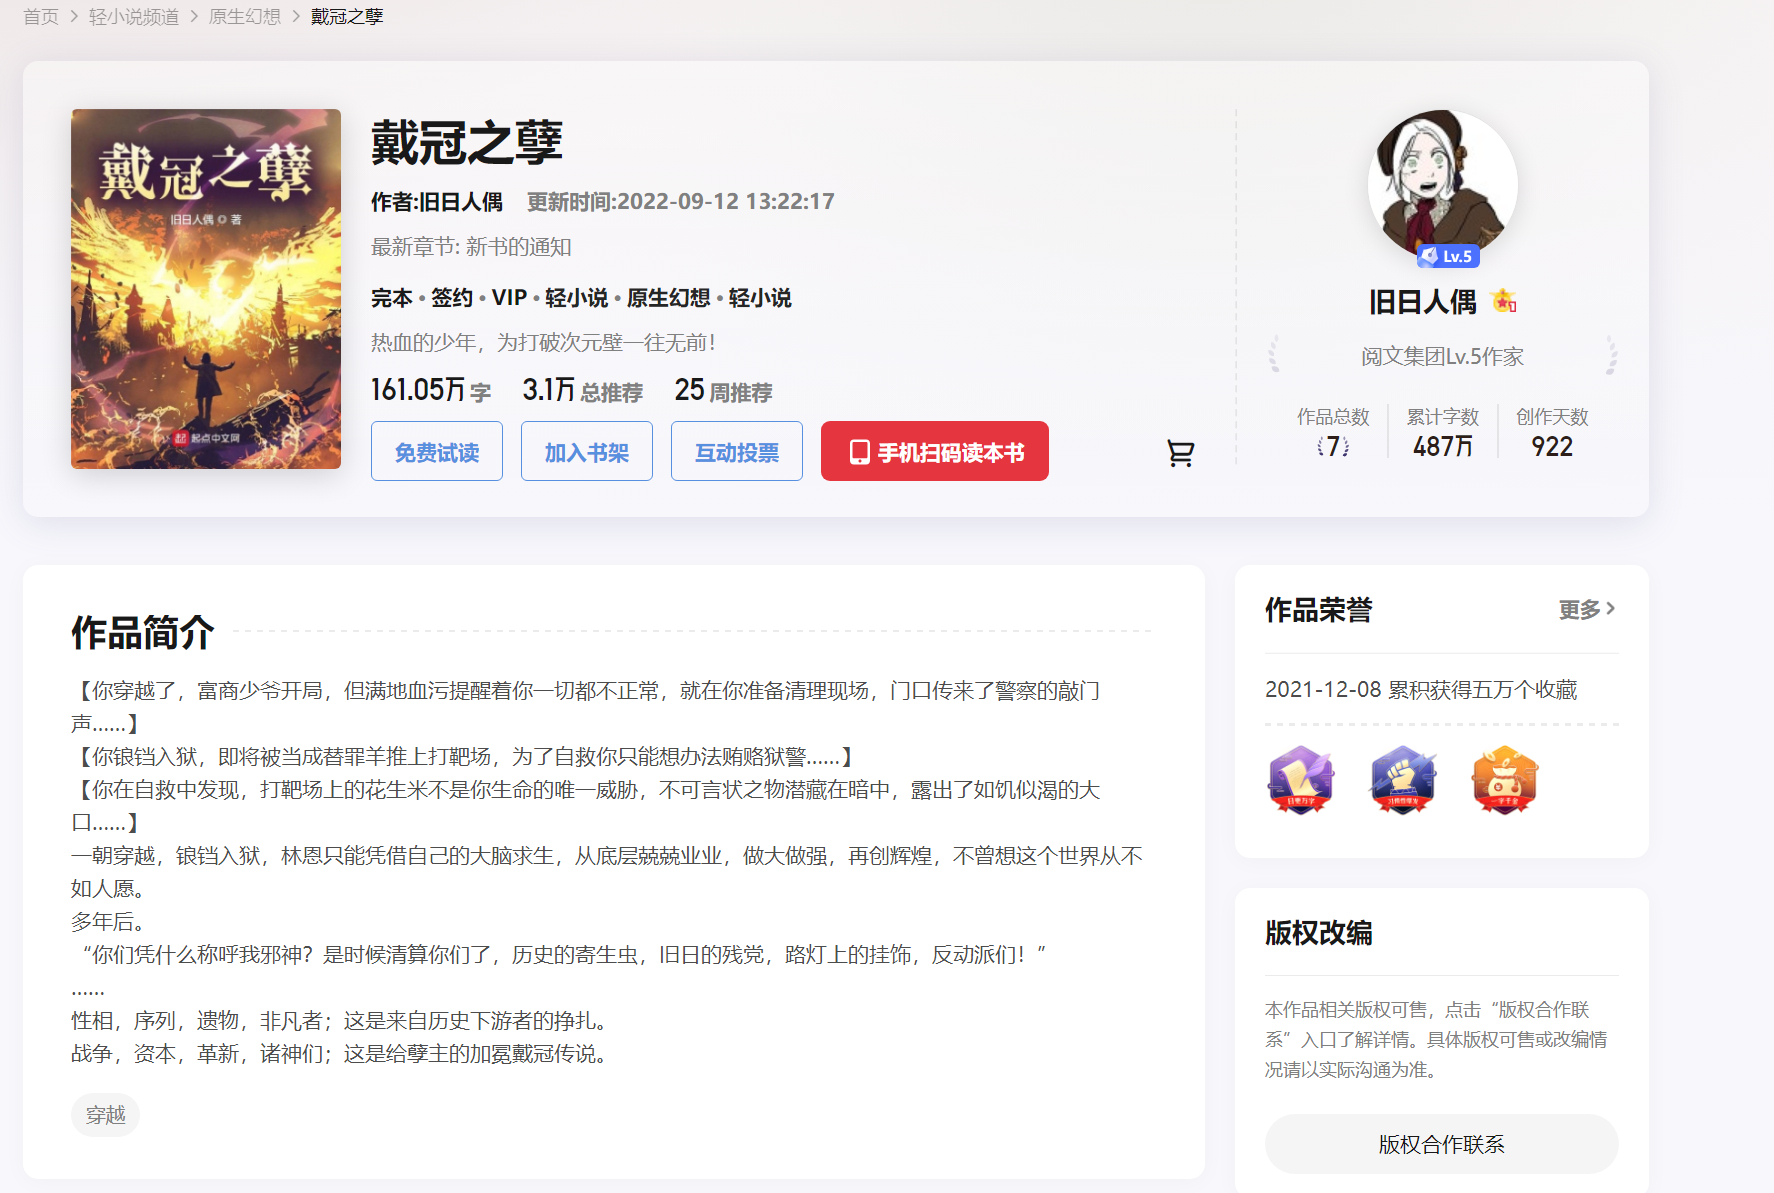Click 阅文集团Lv.5作家 label

click(1442, 357)
